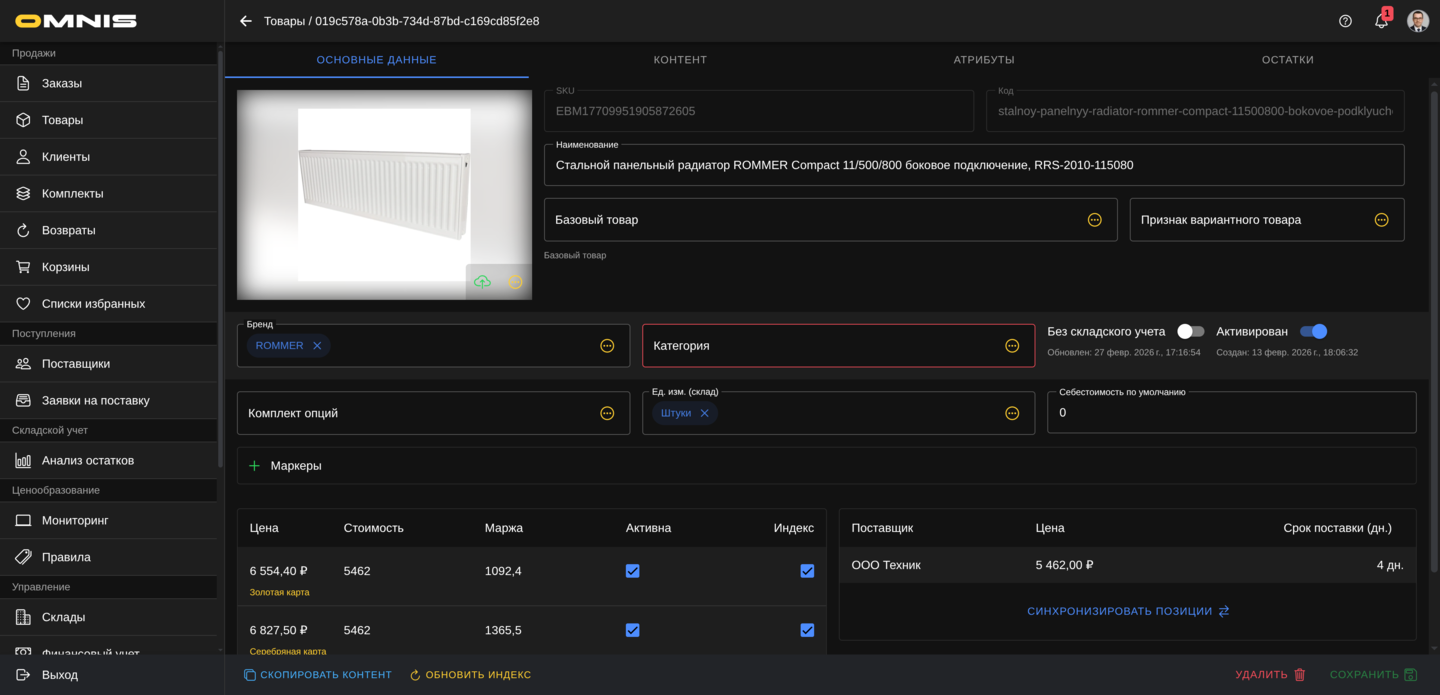Viewport: 1440px width, 695px height.
Task: Toggle the Без складского учета switch
Action: point(1190,331)
